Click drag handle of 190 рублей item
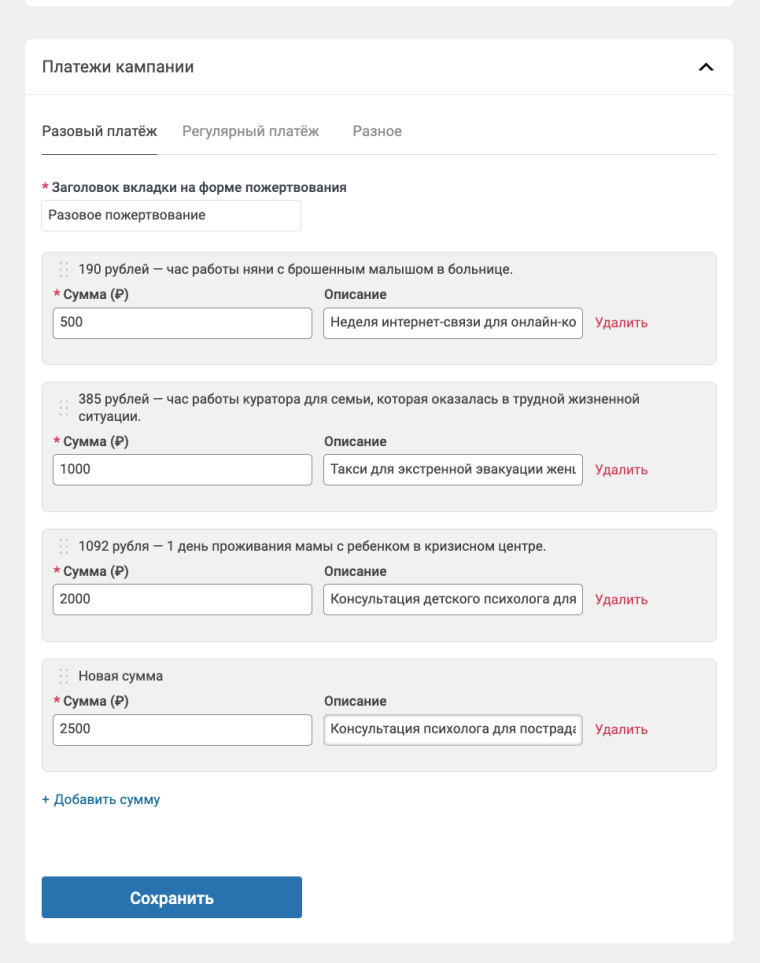 coord(64,269)
